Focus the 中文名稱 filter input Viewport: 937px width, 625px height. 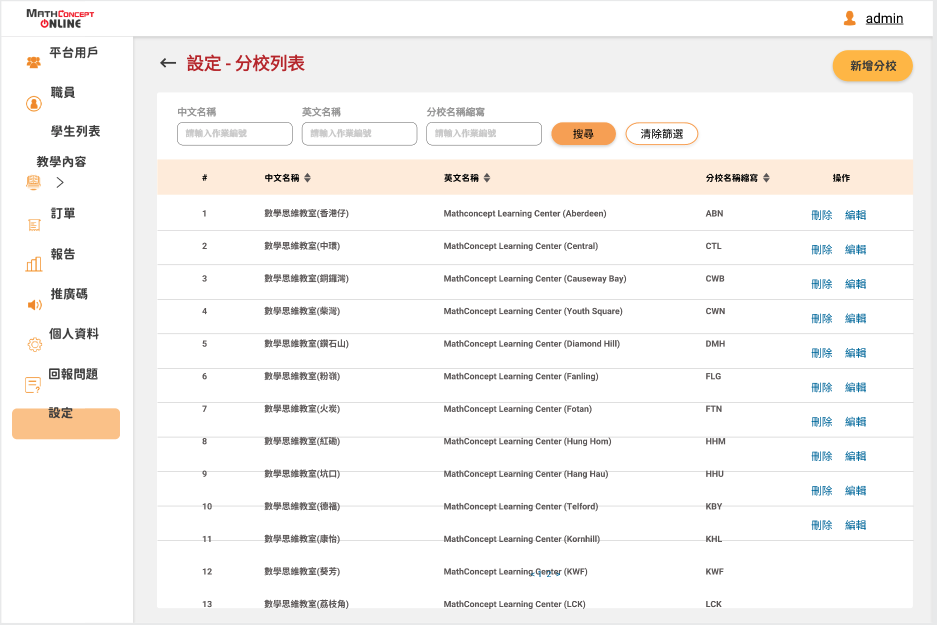(235, 134)
